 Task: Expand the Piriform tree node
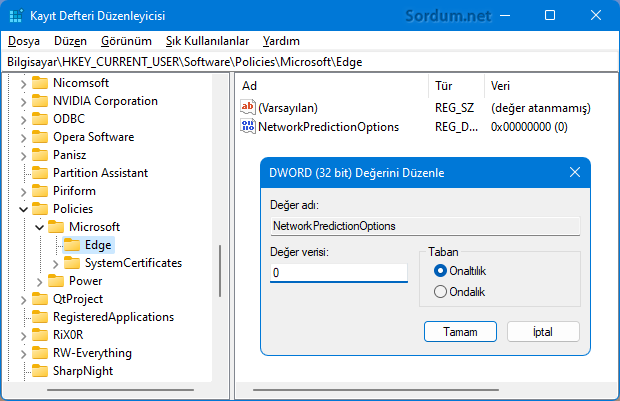[23, 191]
